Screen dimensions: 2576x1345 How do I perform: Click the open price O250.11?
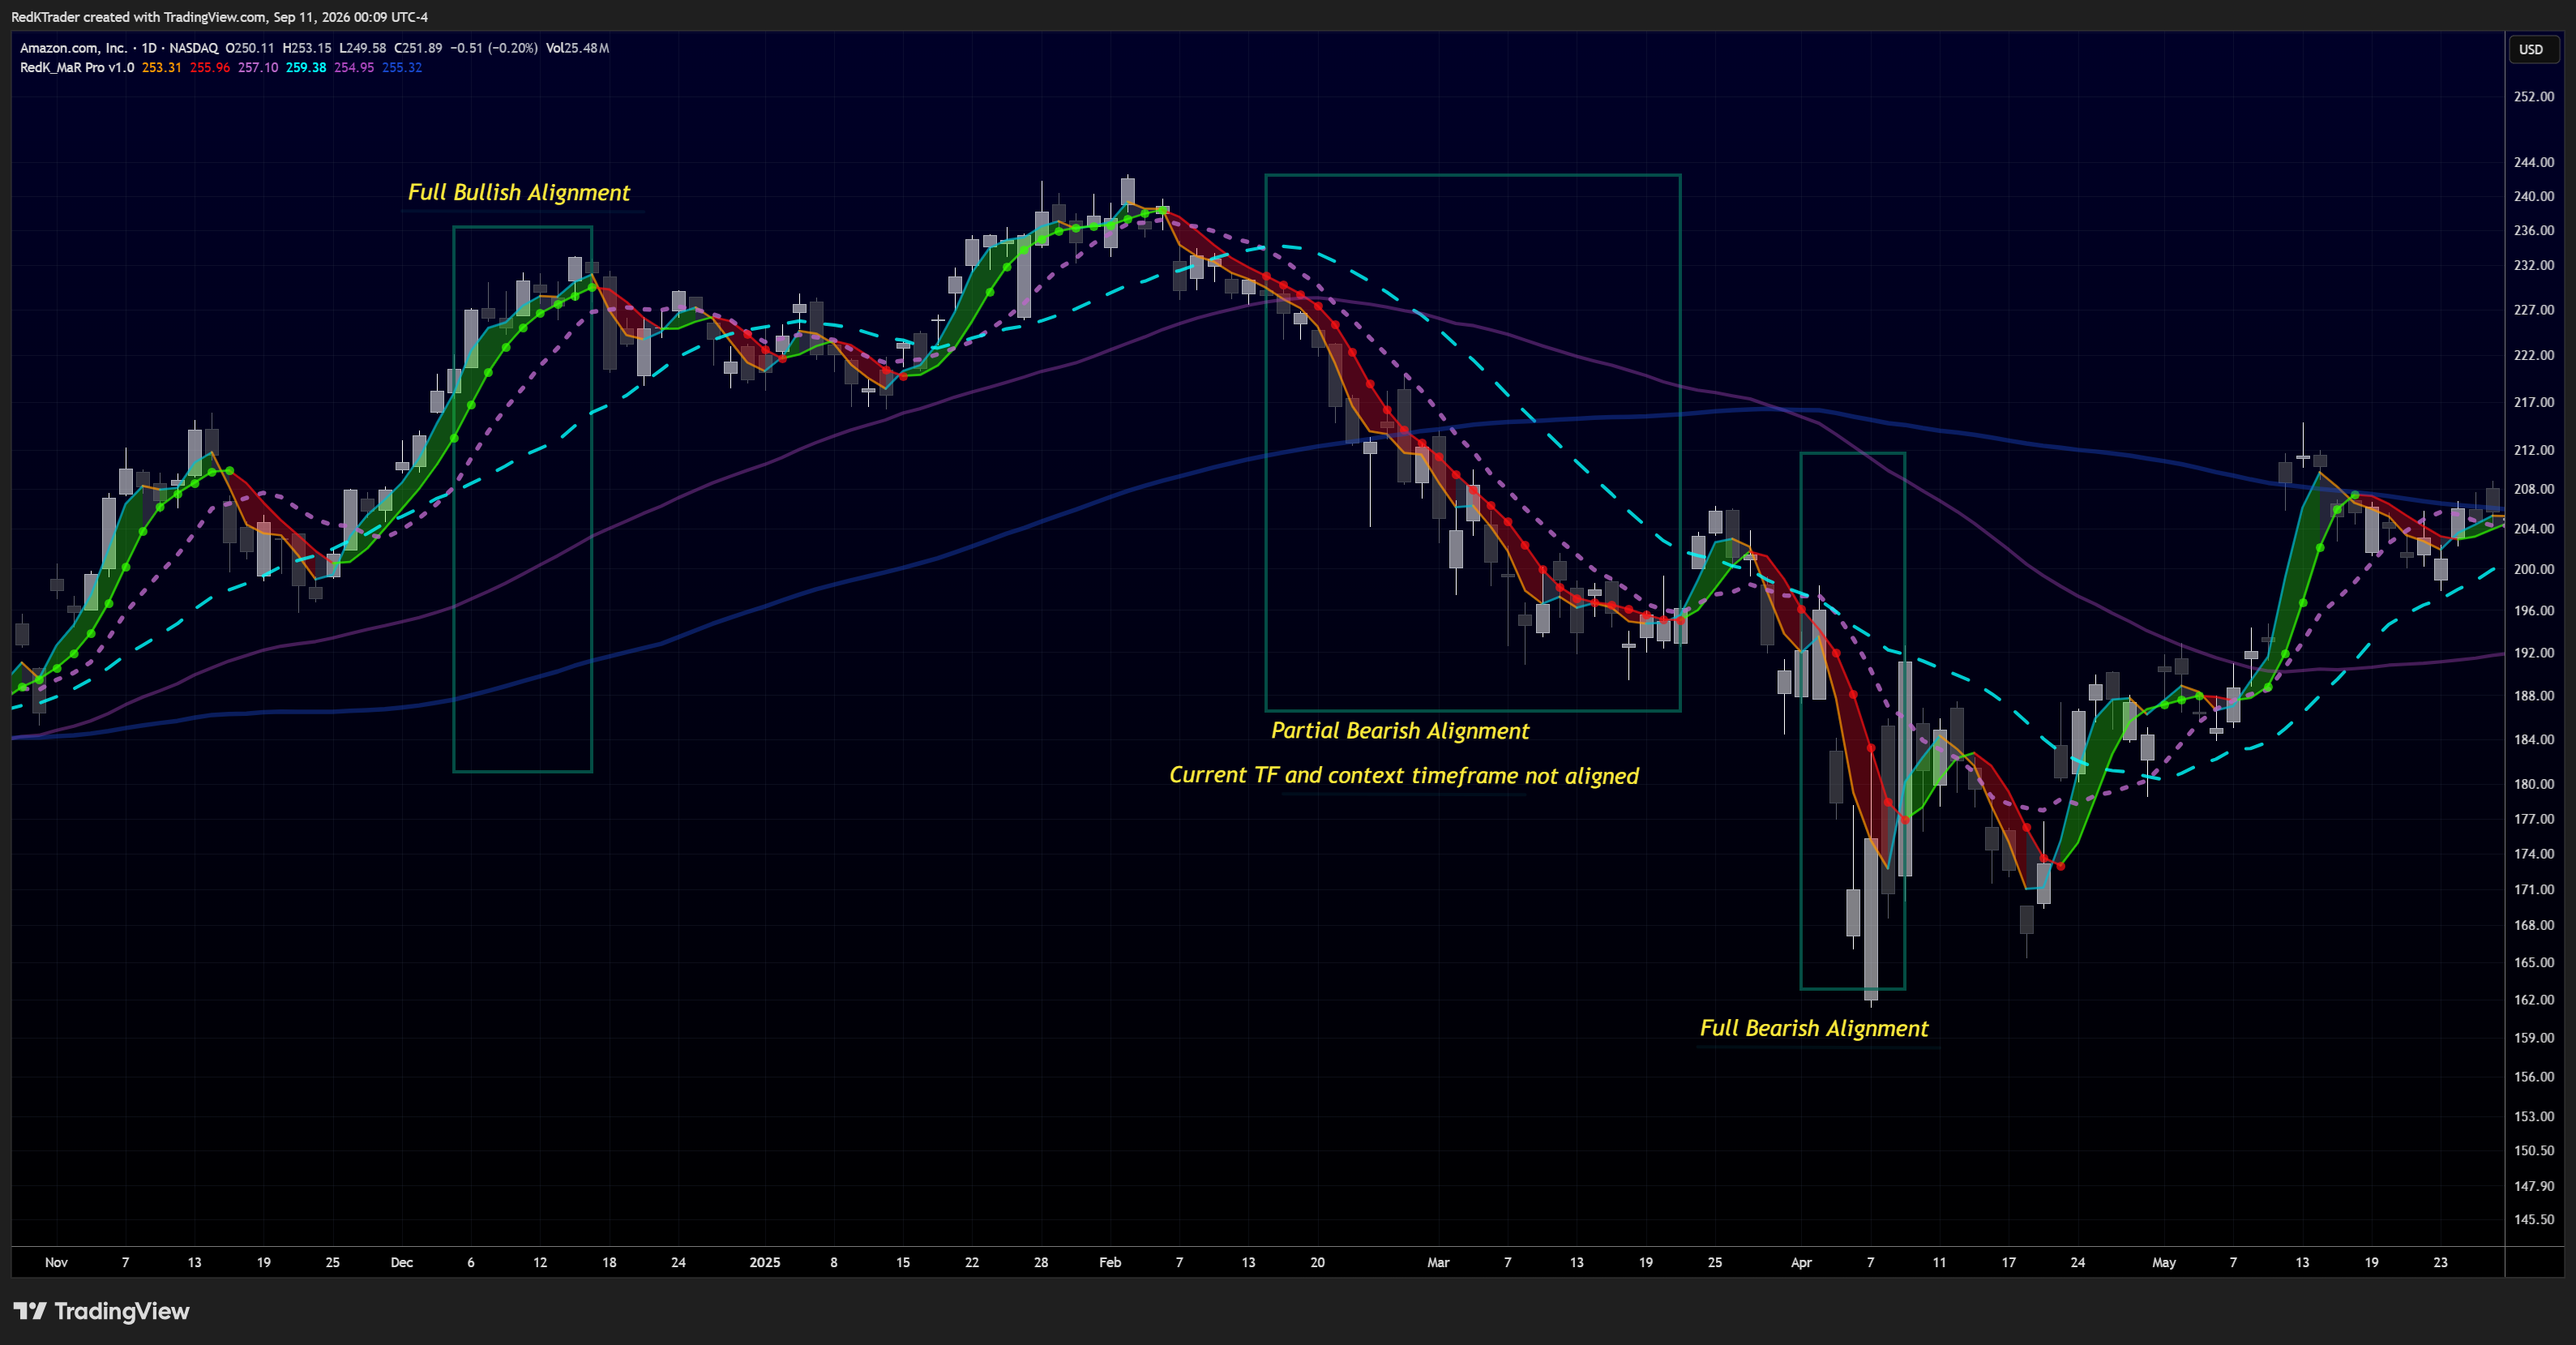coord(250,48)
